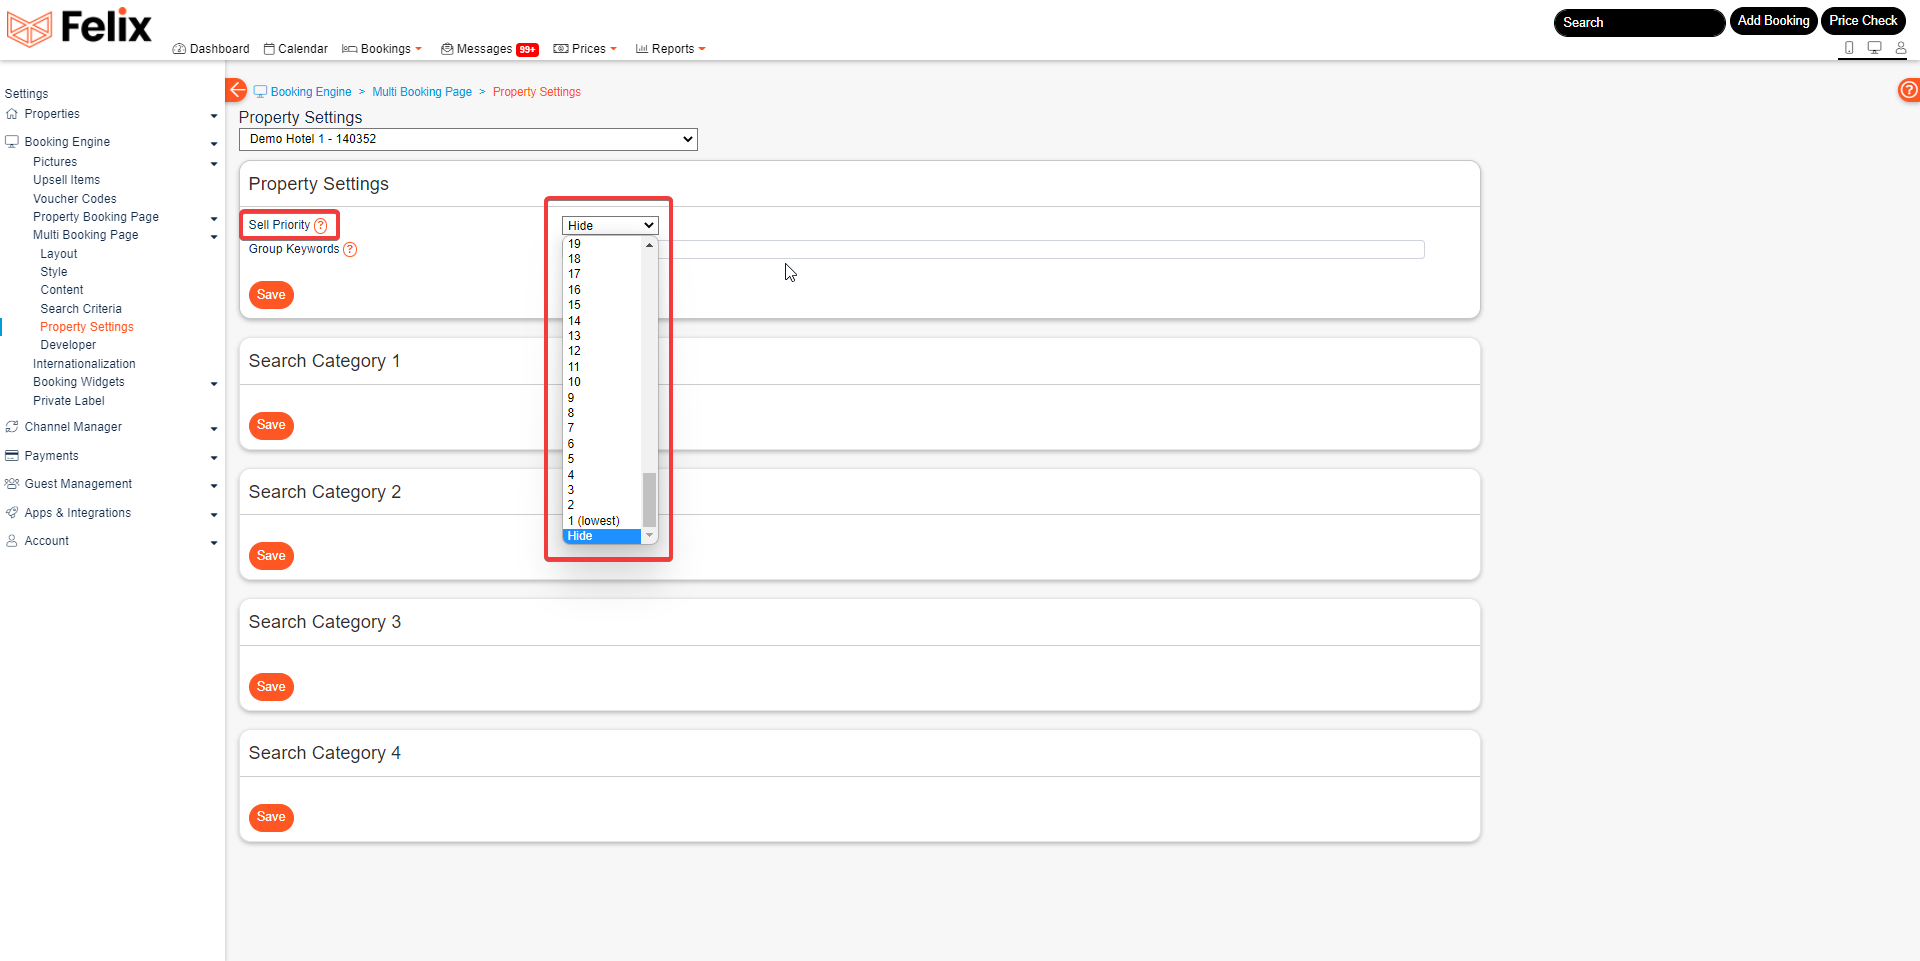Click the Sell Priority dropdown showing Hide
The width and height of the screenshot is (1920, 961).
point(610,226)
